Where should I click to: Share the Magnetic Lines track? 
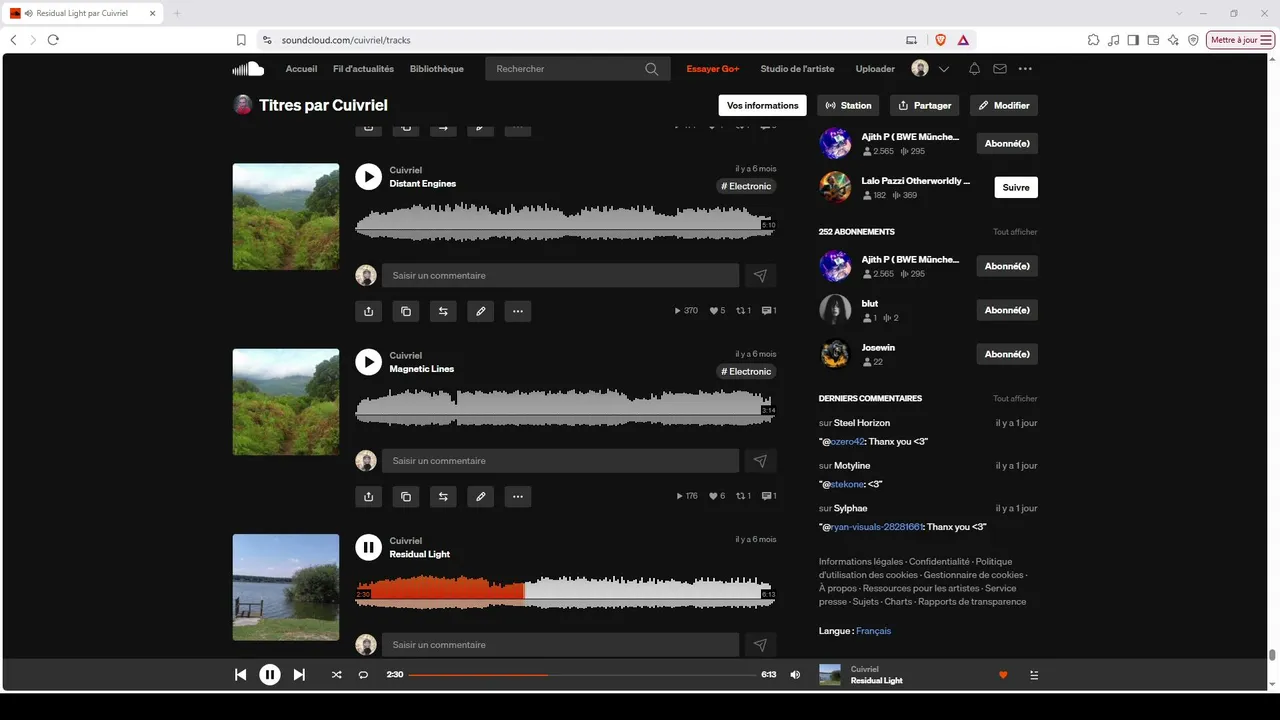point(368,496)
